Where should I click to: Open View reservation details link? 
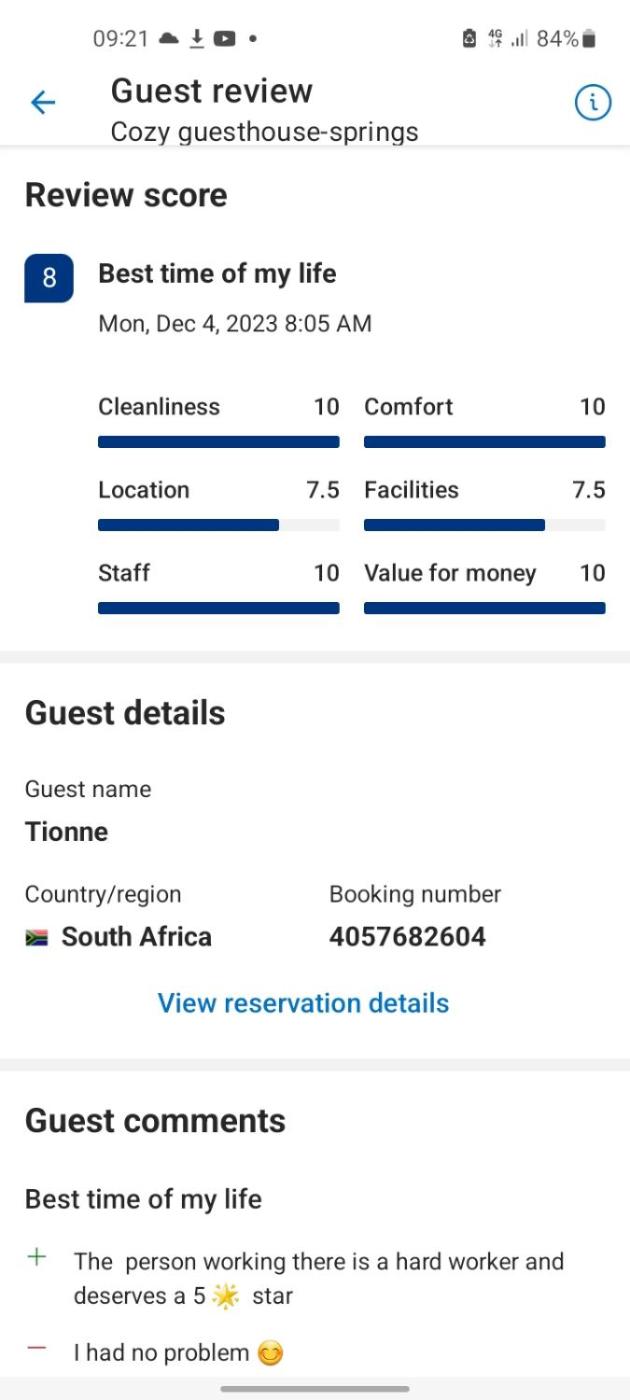coord(303,1003)
